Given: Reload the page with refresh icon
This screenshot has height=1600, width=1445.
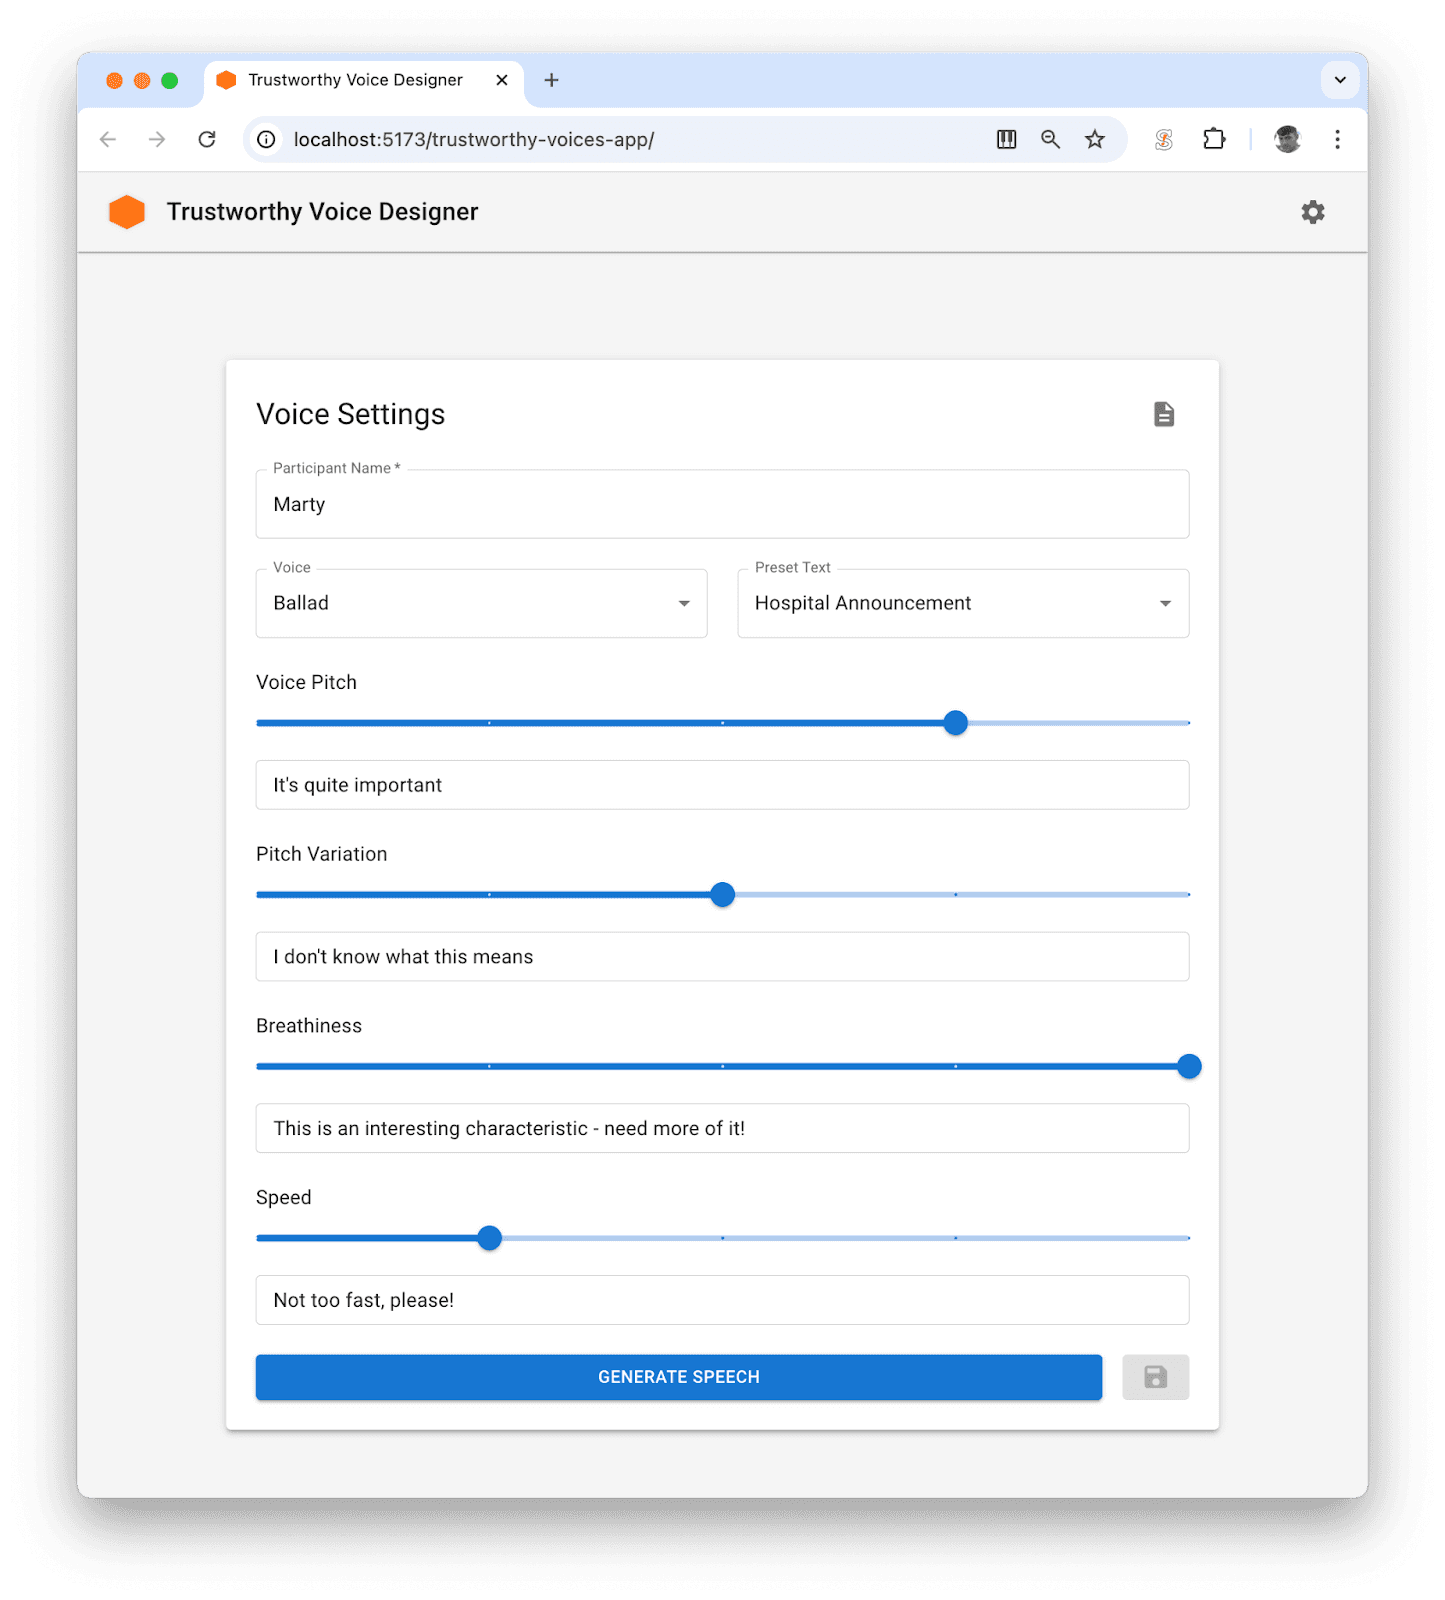Looking at the screenshot, I should [207, 140].
